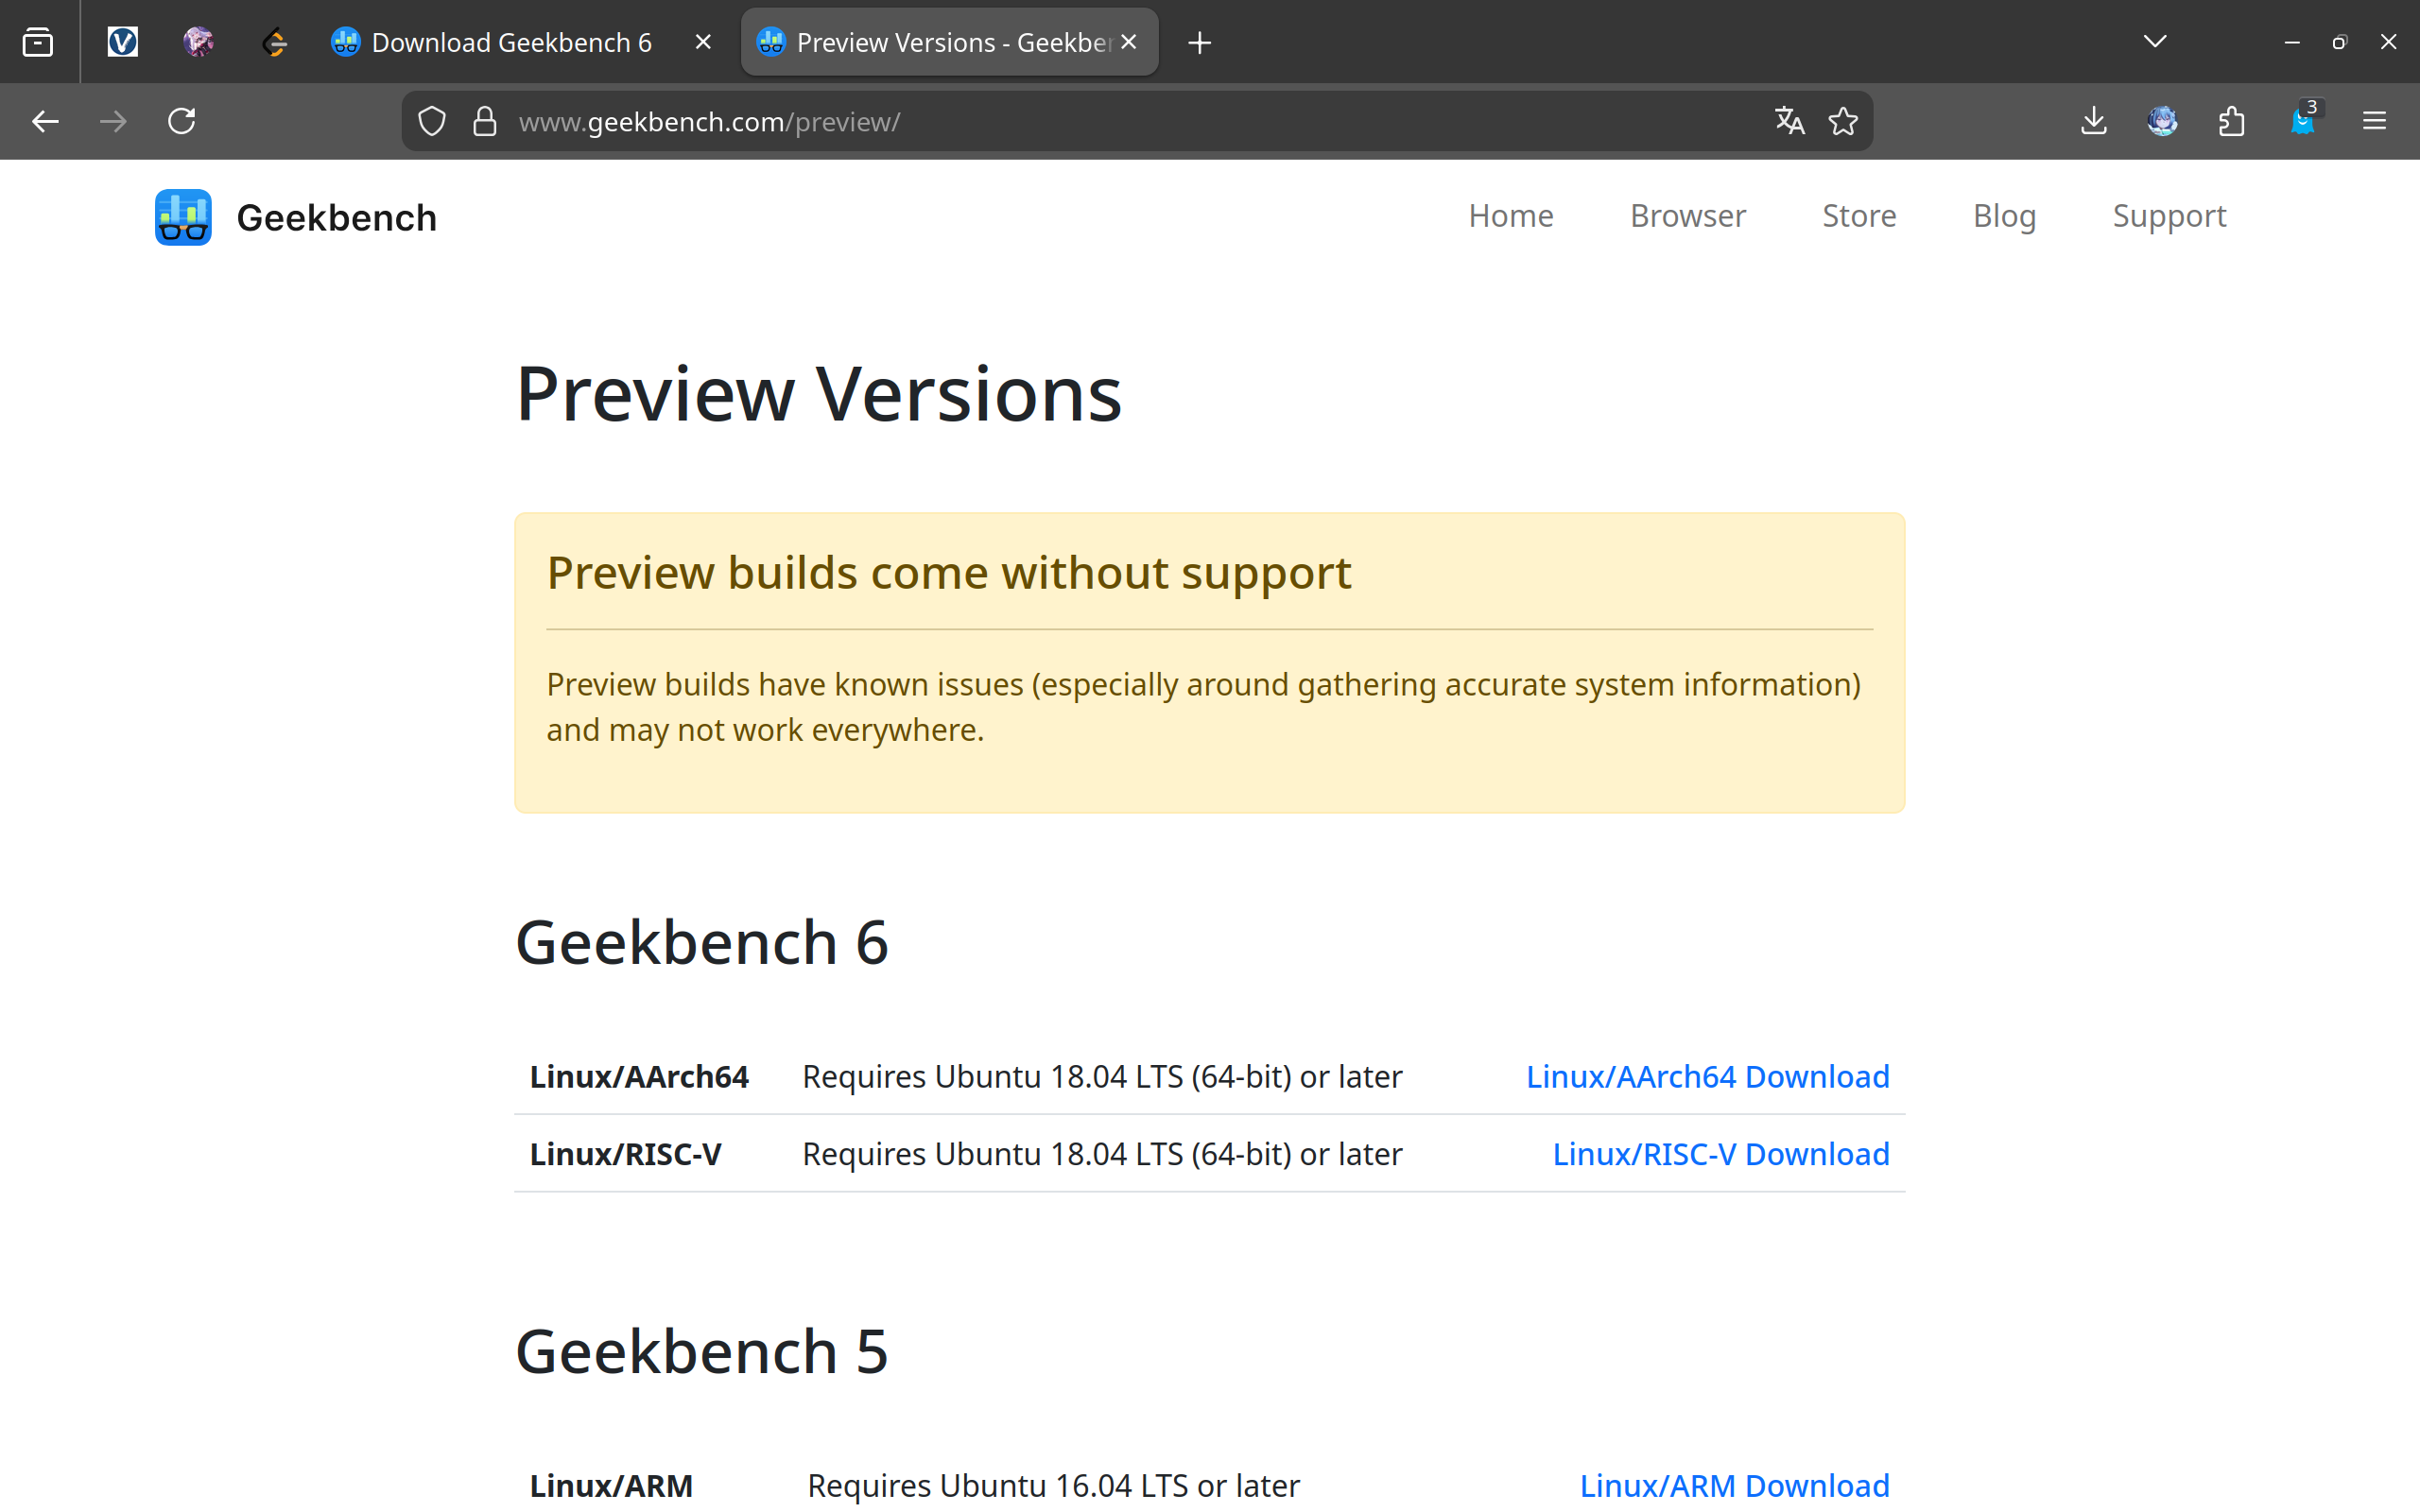Close the Preview Versions tab
Screen dimensions: 2420x1512
[1129, 42]
